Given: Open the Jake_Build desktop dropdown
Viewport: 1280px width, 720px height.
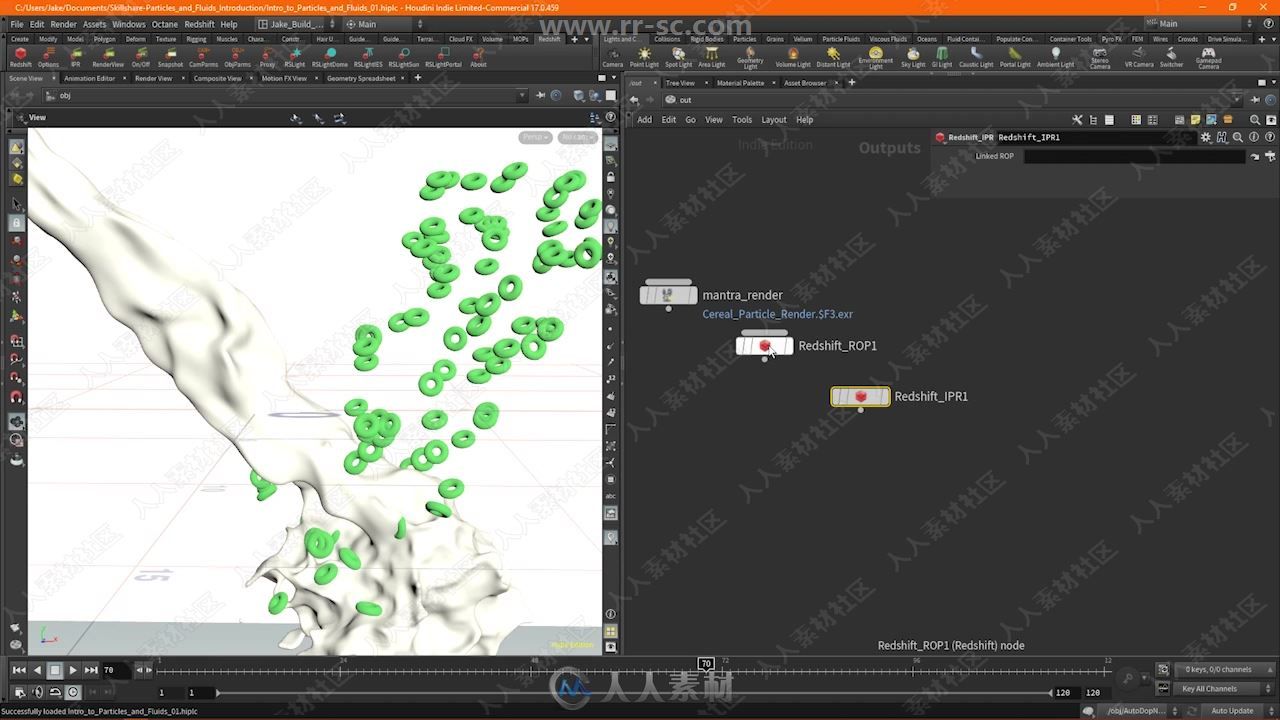Looking at the screenshot, I should 297,24.
